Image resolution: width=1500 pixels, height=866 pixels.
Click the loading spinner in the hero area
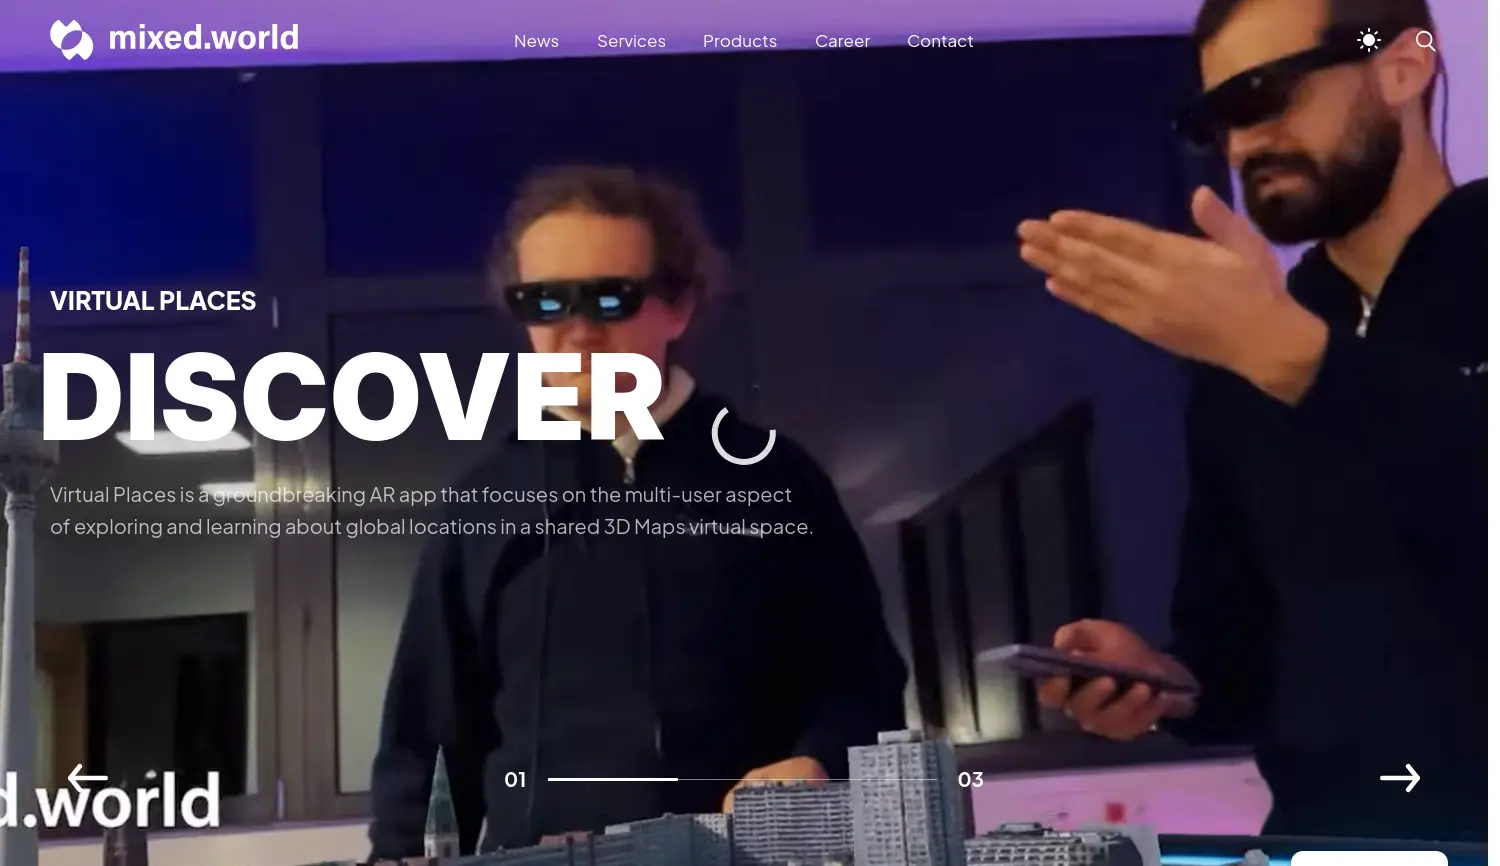(744, 432)
